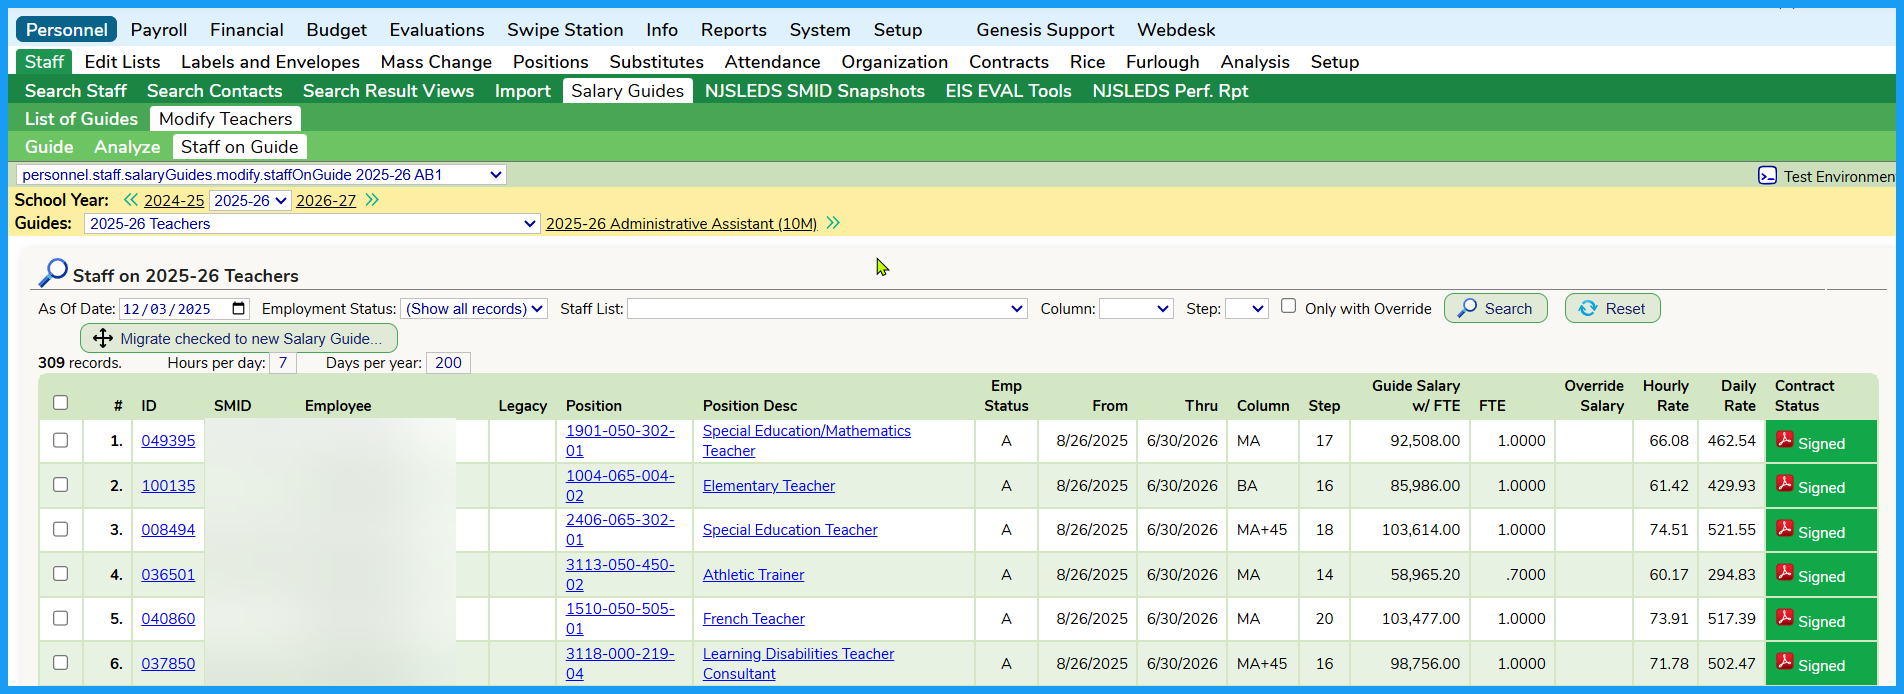Check the box for row 4 employee 036501
The height and width of the screenshot is (694, 1904).
60,573
